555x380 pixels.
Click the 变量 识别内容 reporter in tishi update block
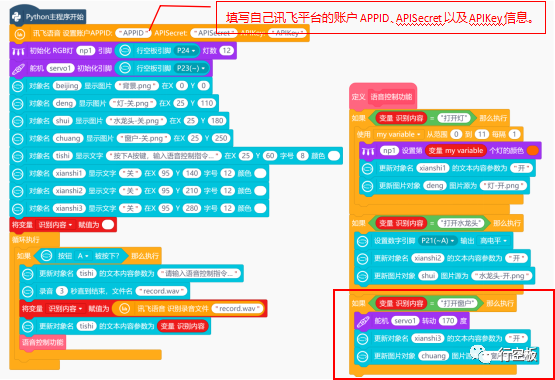pyautogui.click(x=183, y=326)
